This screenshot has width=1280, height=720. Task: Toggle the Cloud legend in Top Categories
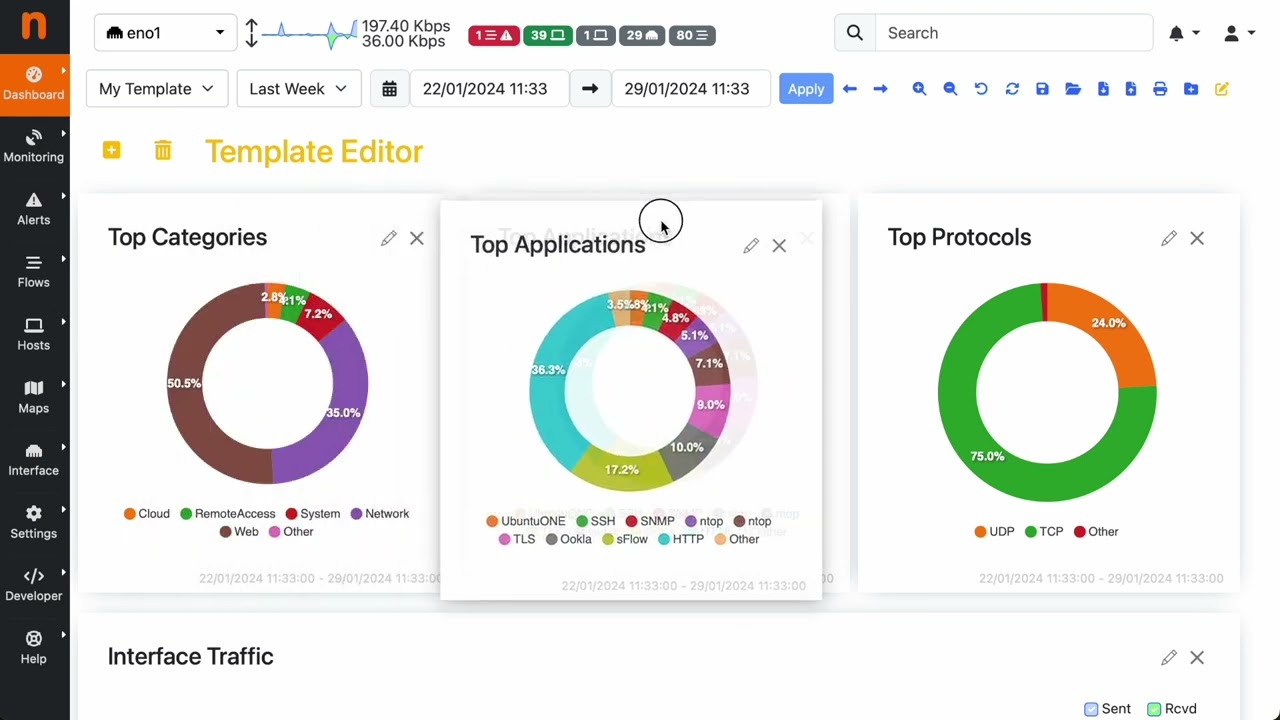coord(146,514)
